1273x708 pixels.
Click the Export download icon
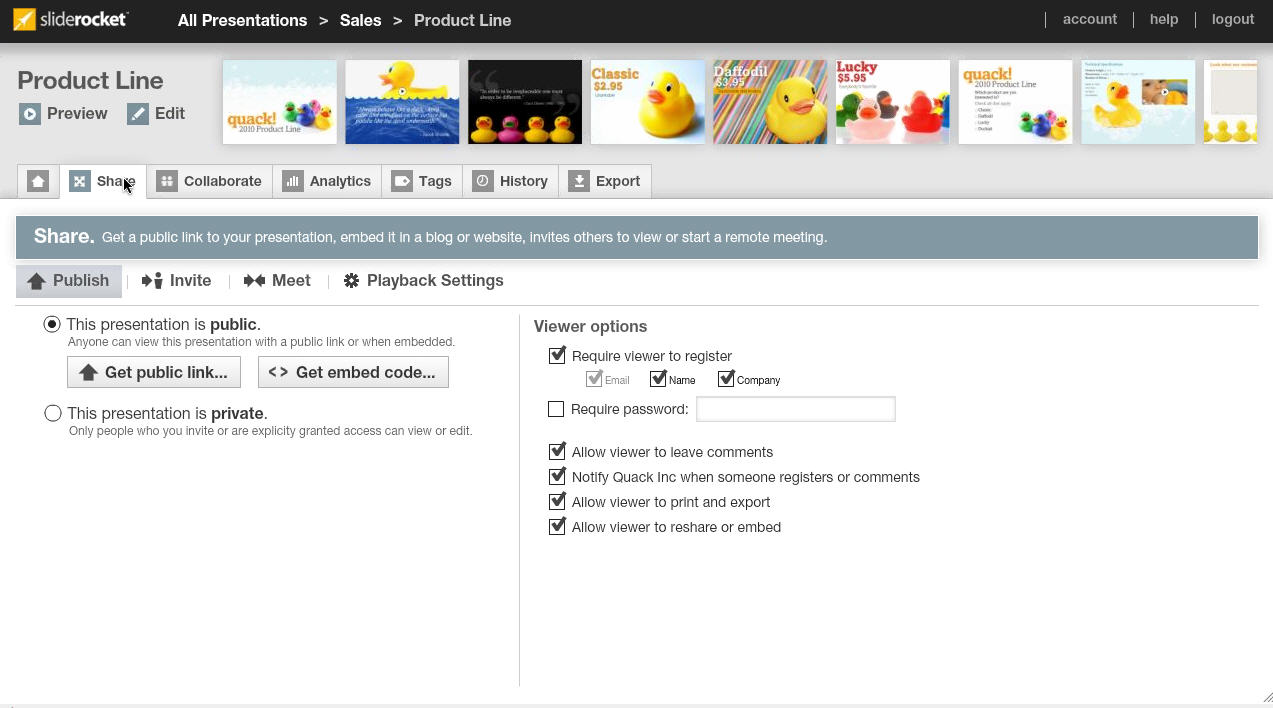tap(579, 181)
